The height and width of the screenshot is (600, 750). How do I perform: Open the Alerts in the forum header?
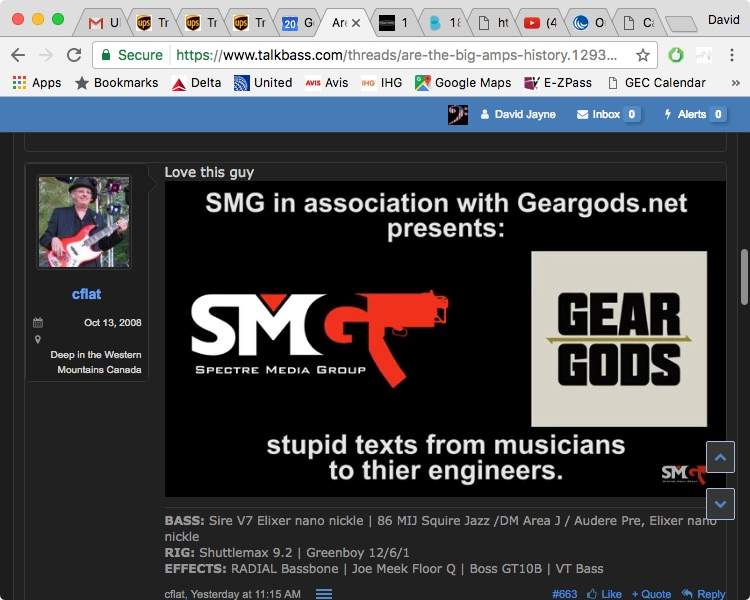pyautogui.click(x=693, y=114)
